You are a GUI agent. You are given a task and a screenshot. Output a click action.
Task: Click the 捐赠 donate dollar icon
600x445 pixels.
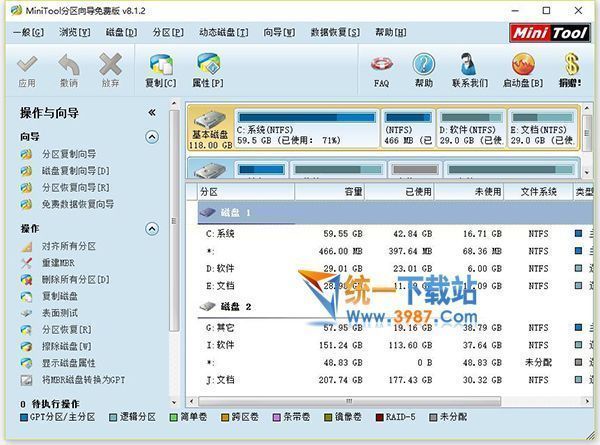point(571,65)
